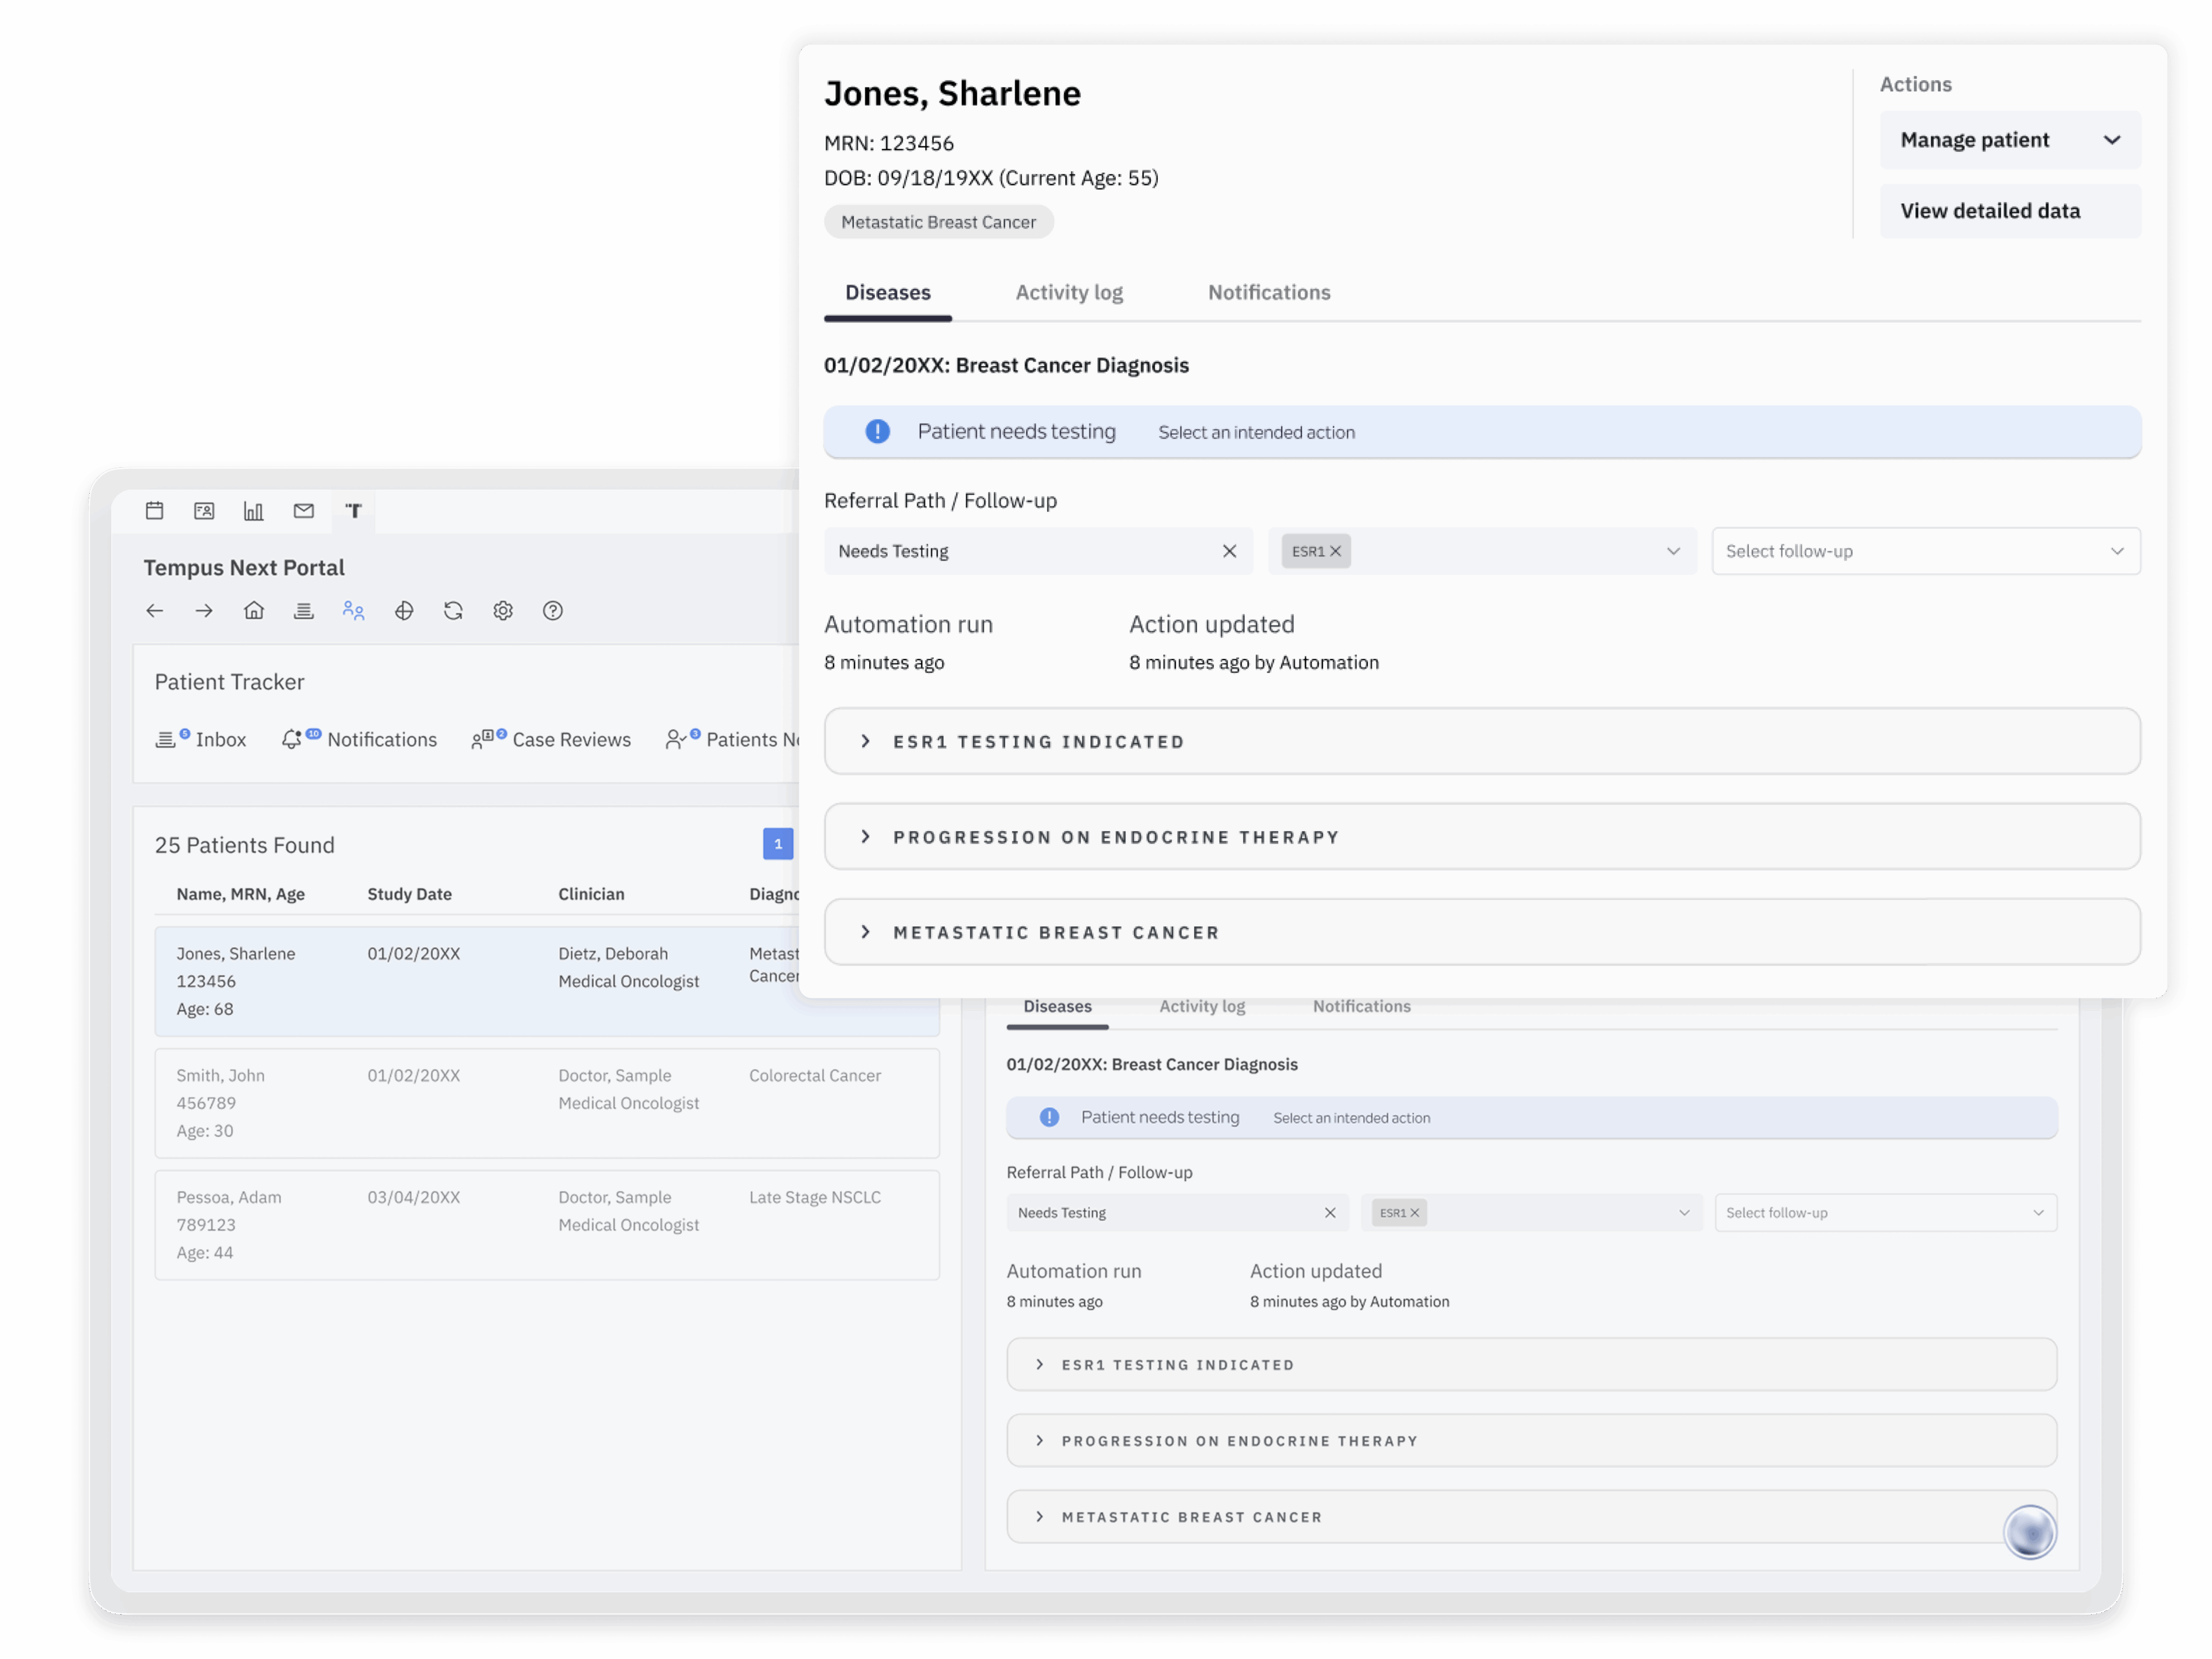Click Dietz, Deborah clinician cell
Screen dimensions: 2212x1659
tap(628, 967)
